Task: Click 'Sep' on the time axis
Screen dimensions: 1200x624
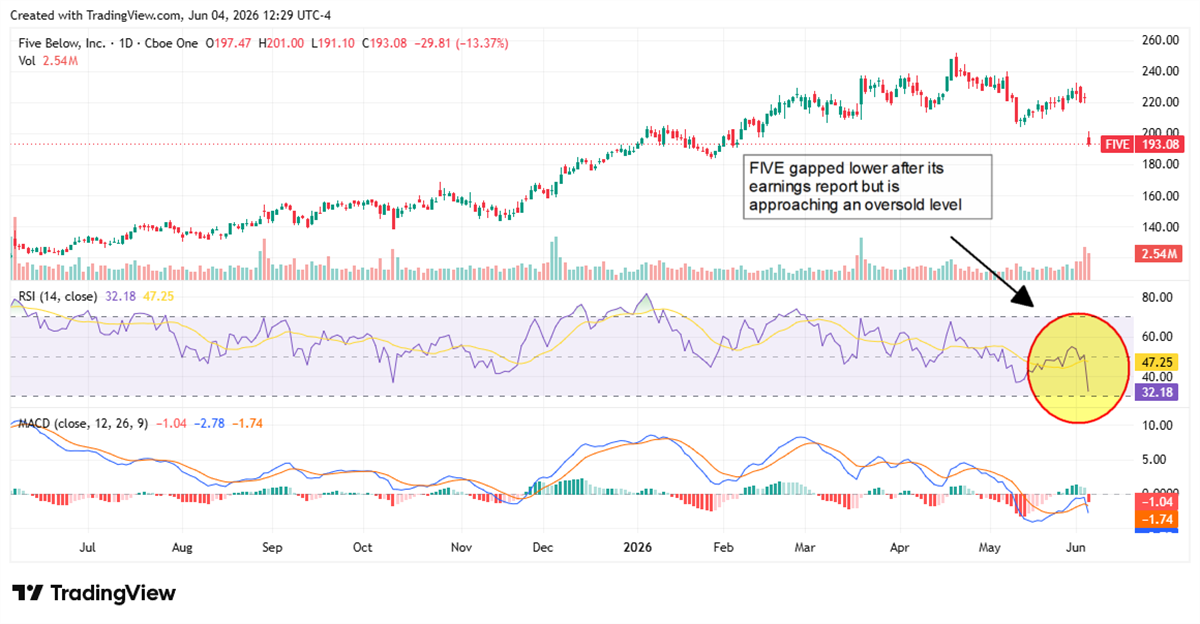Action: pos(273,548)
